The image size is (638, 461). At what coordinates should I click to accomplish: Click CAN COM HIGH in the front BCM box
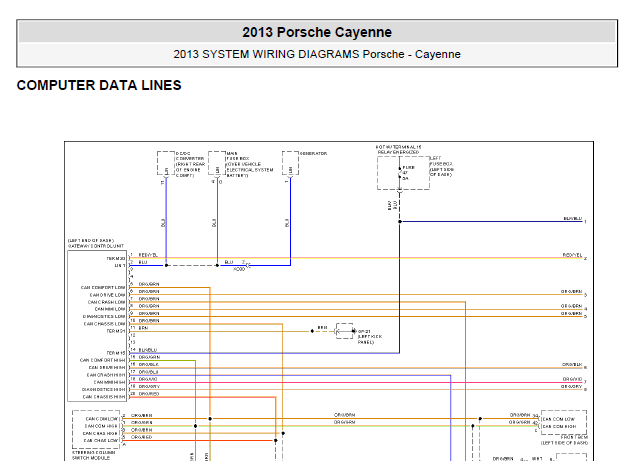pos(559,426)
